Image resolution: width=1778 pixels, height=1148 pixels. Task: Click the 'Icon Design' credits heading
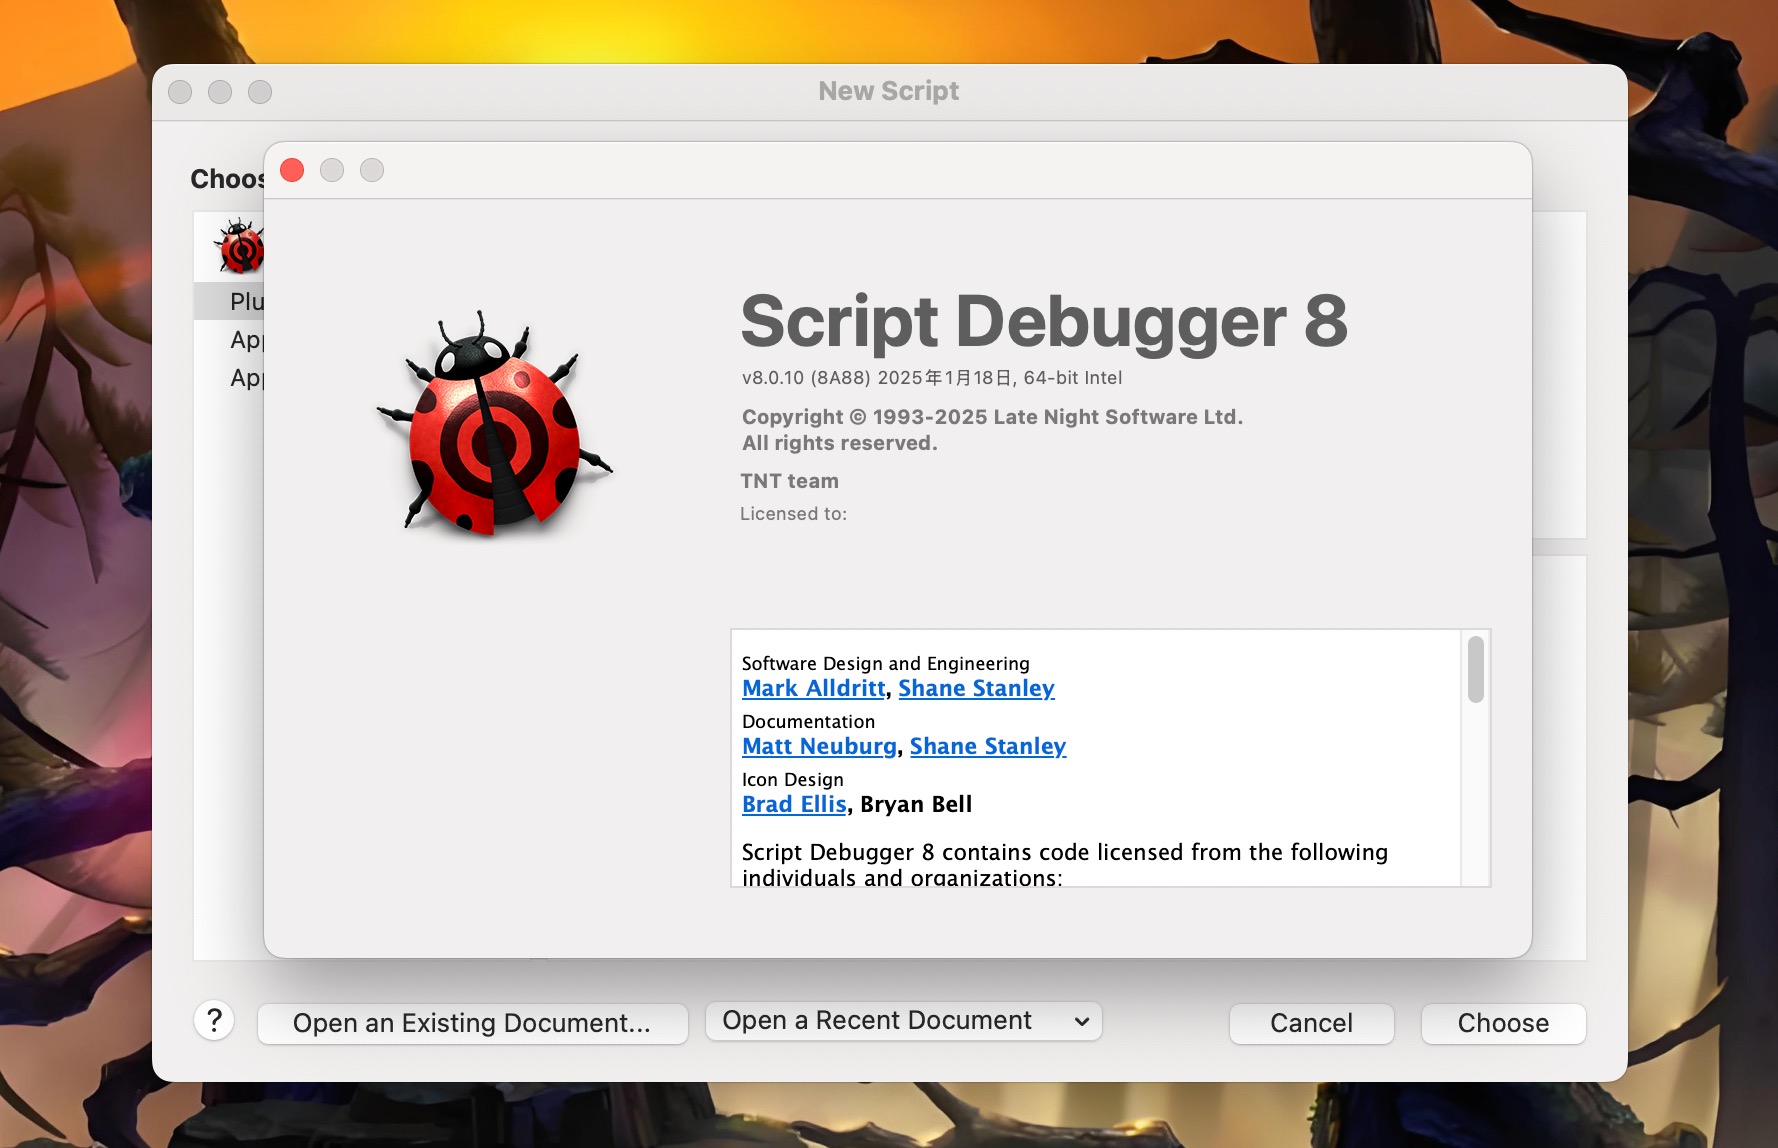click(792, 779)
